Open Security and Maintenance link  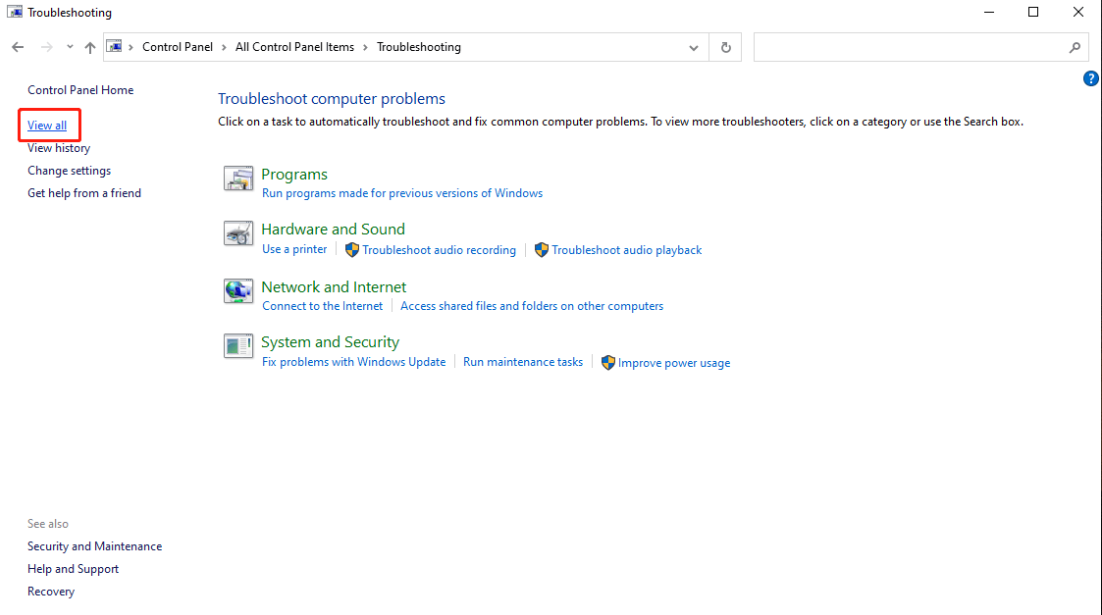tap(95, 547)
